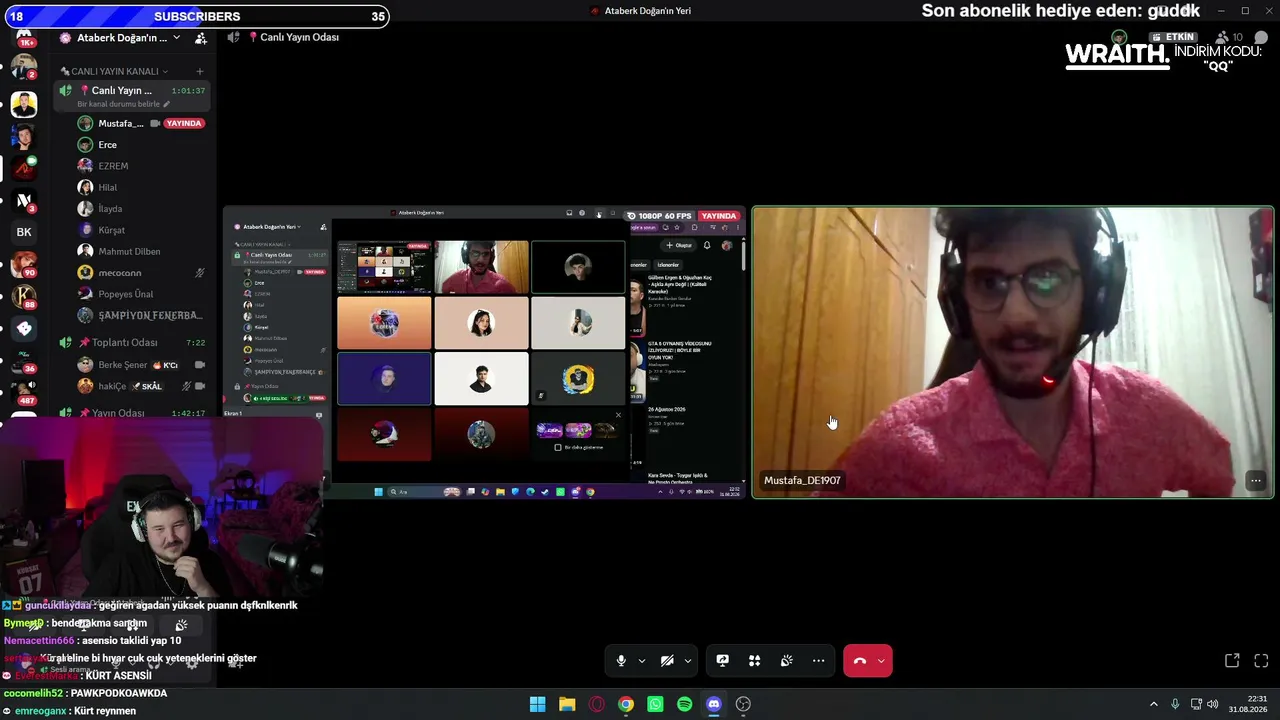Open OBS Studio from taskbar
The image size is (1280, 720).
click(743, 704)
